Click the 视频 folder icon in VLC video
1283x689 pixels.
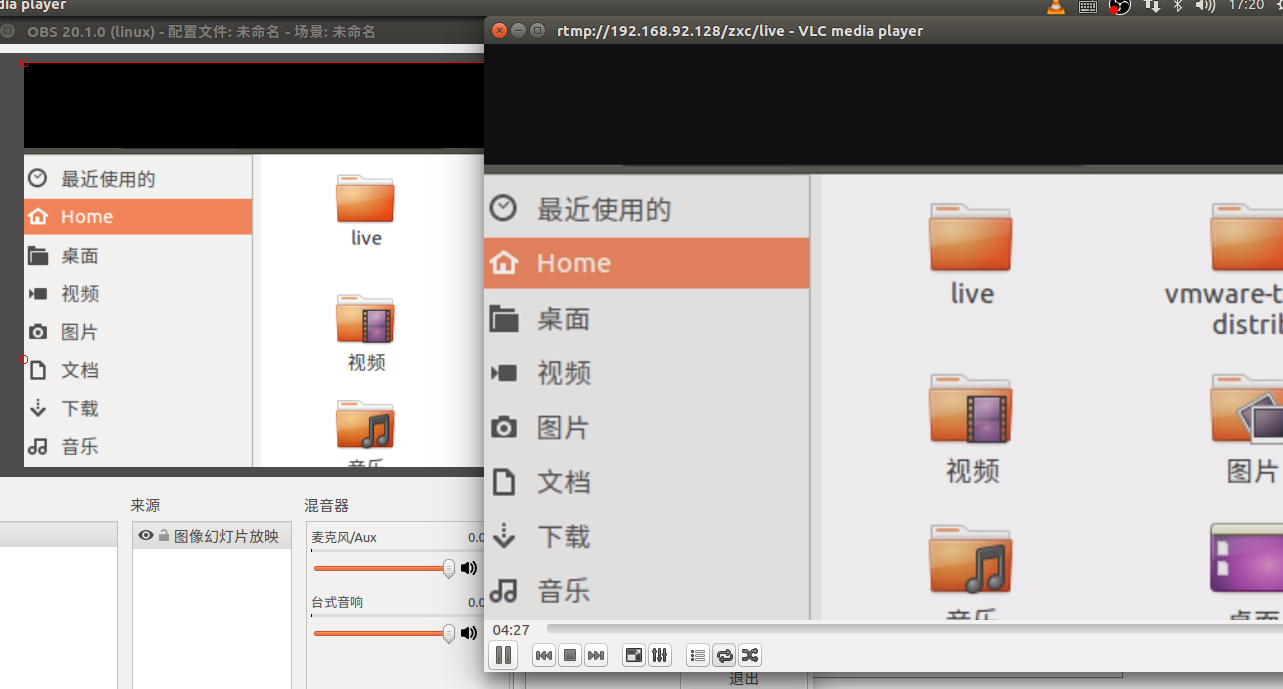(971, 410)
